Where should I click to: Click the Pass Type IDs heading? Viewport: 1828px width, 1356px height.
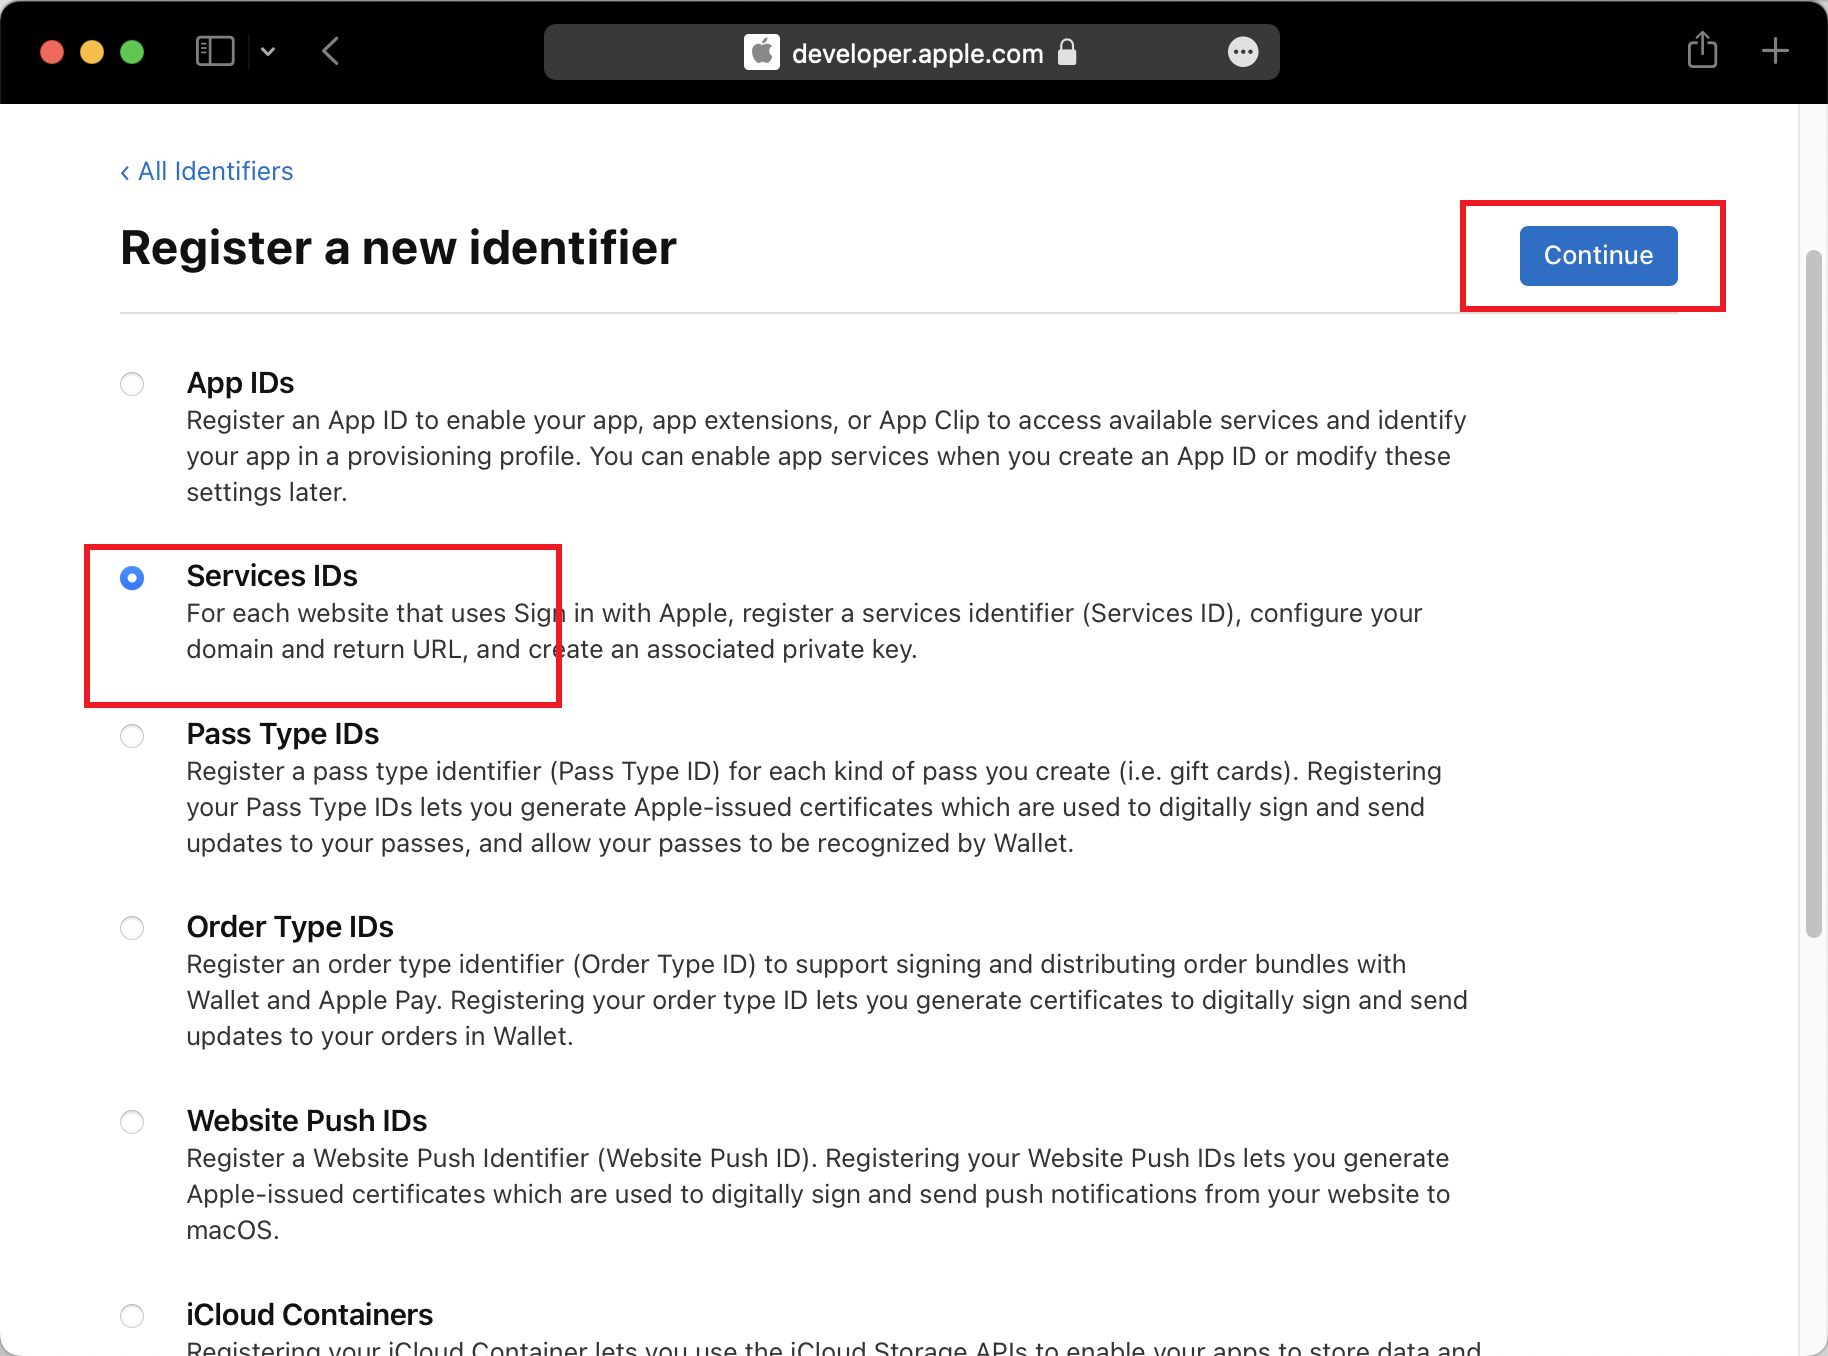[x=283, y=734]
